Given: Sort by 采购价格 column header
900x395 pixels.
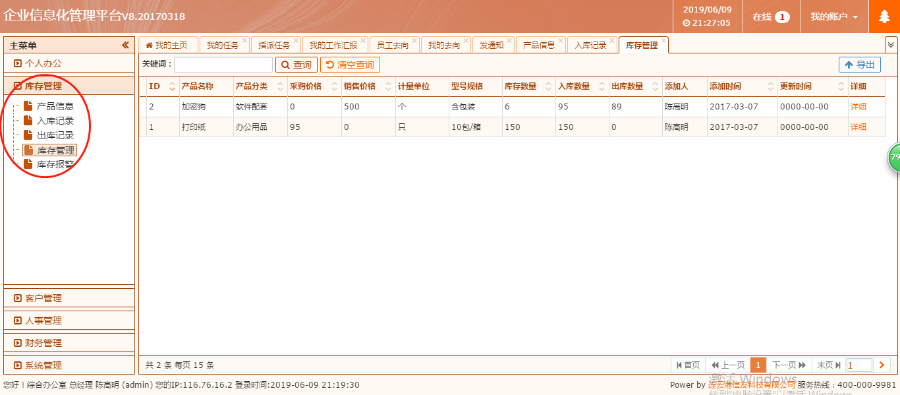Looking at the screenshot, I should (313, 86).
